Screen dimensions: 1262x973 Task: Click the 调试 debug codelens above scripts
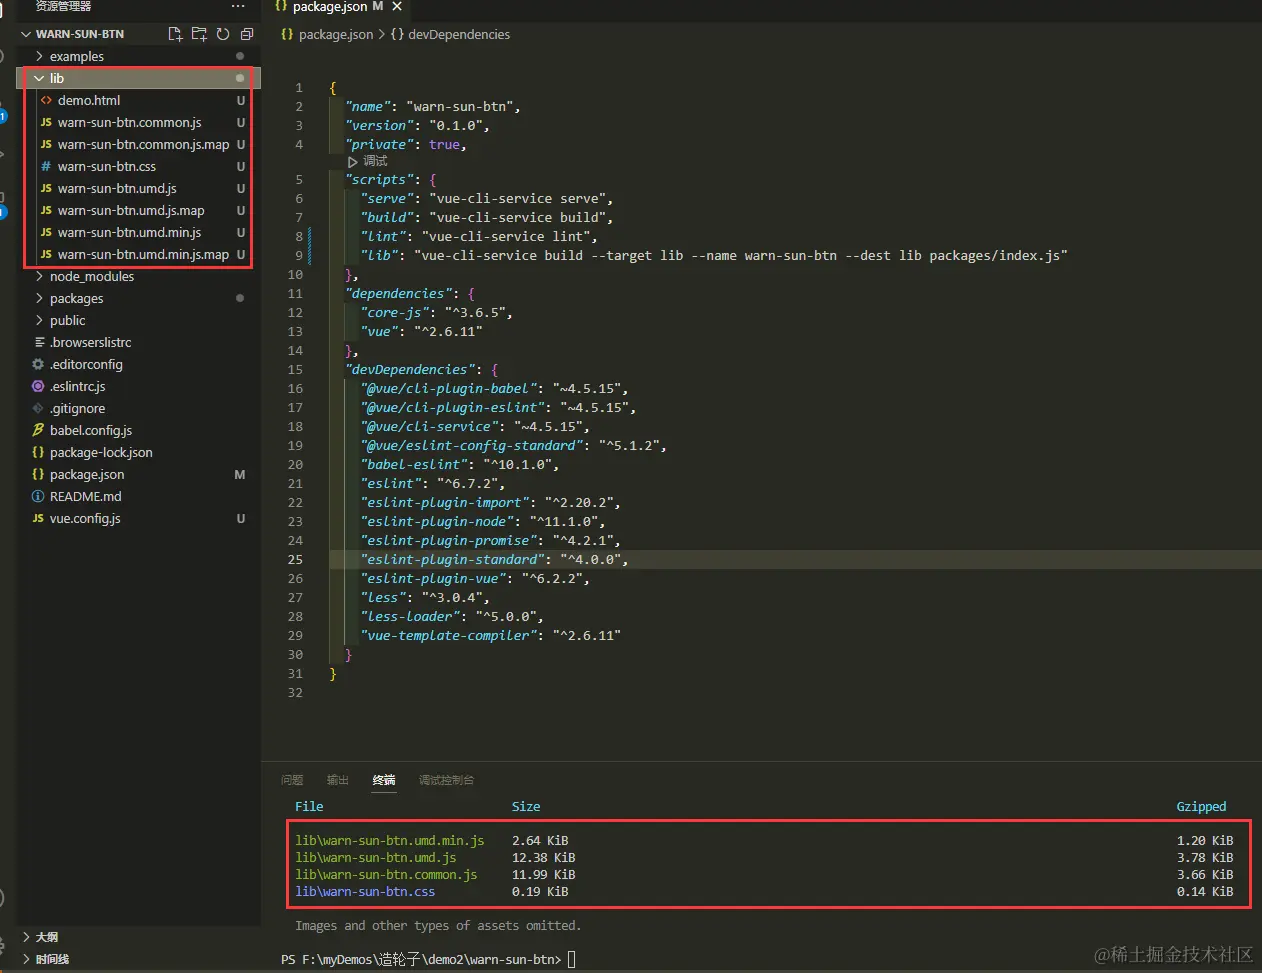tap(367, 161)
